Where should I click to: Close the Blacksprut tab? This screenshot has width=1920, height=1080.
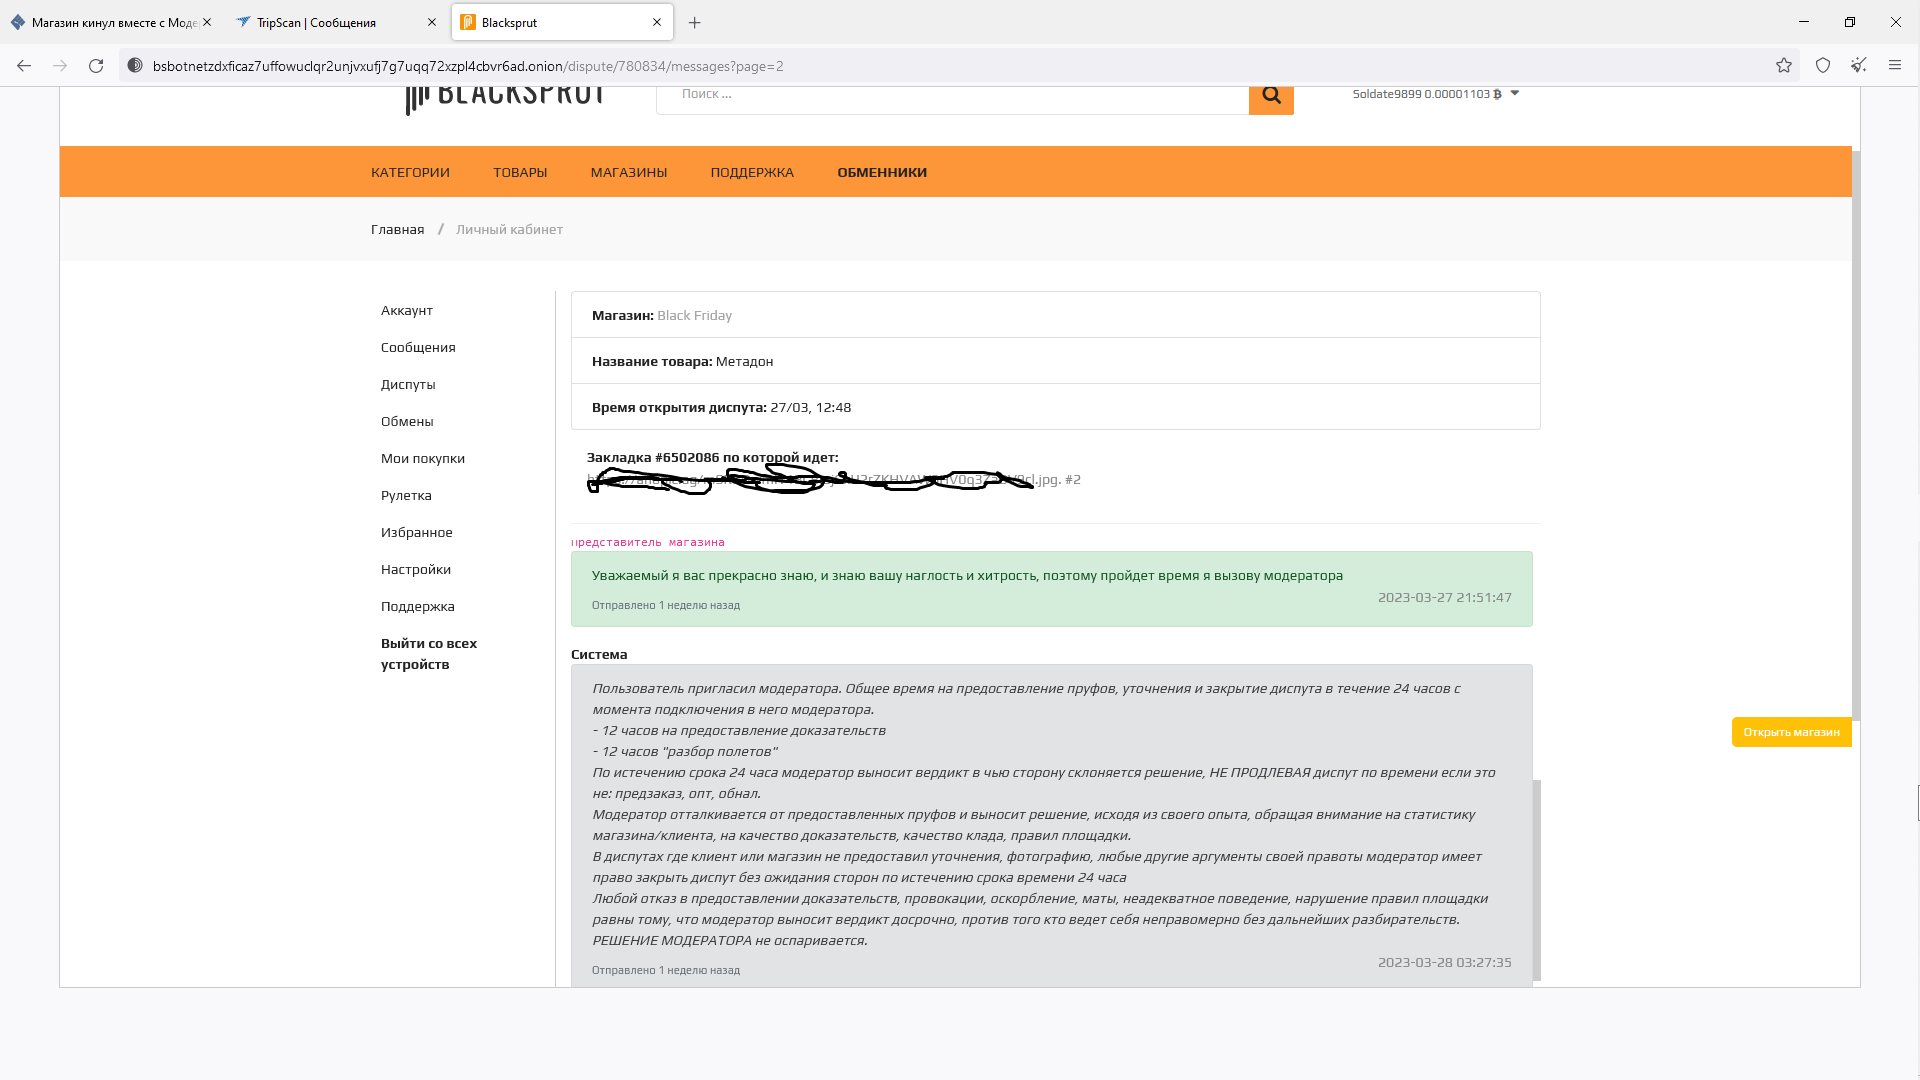(x=657, y=22)
